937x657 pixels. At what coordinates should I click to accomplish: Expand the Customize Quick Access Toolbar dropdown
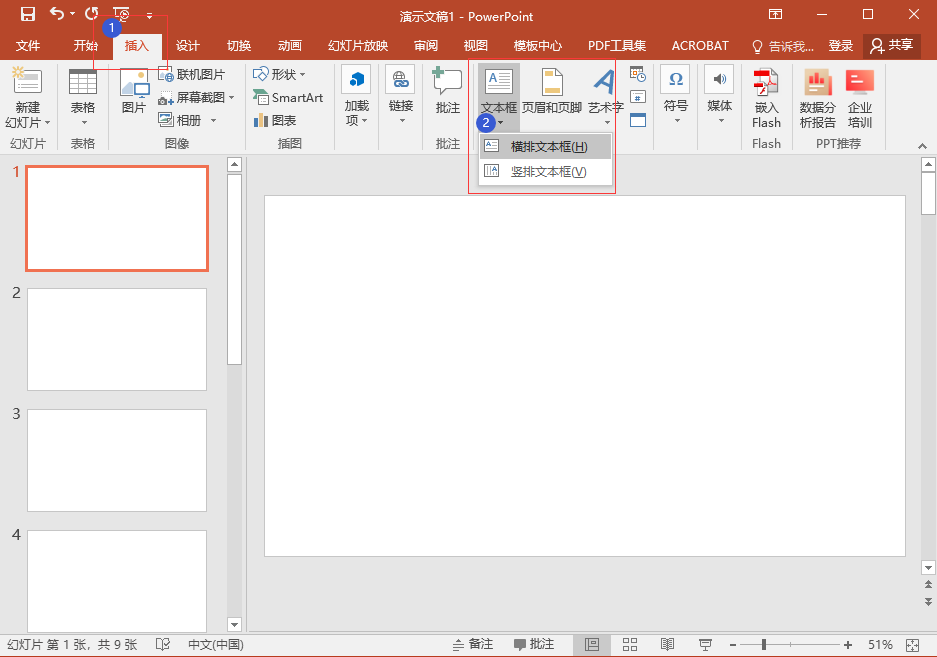[x=149, y=16]
